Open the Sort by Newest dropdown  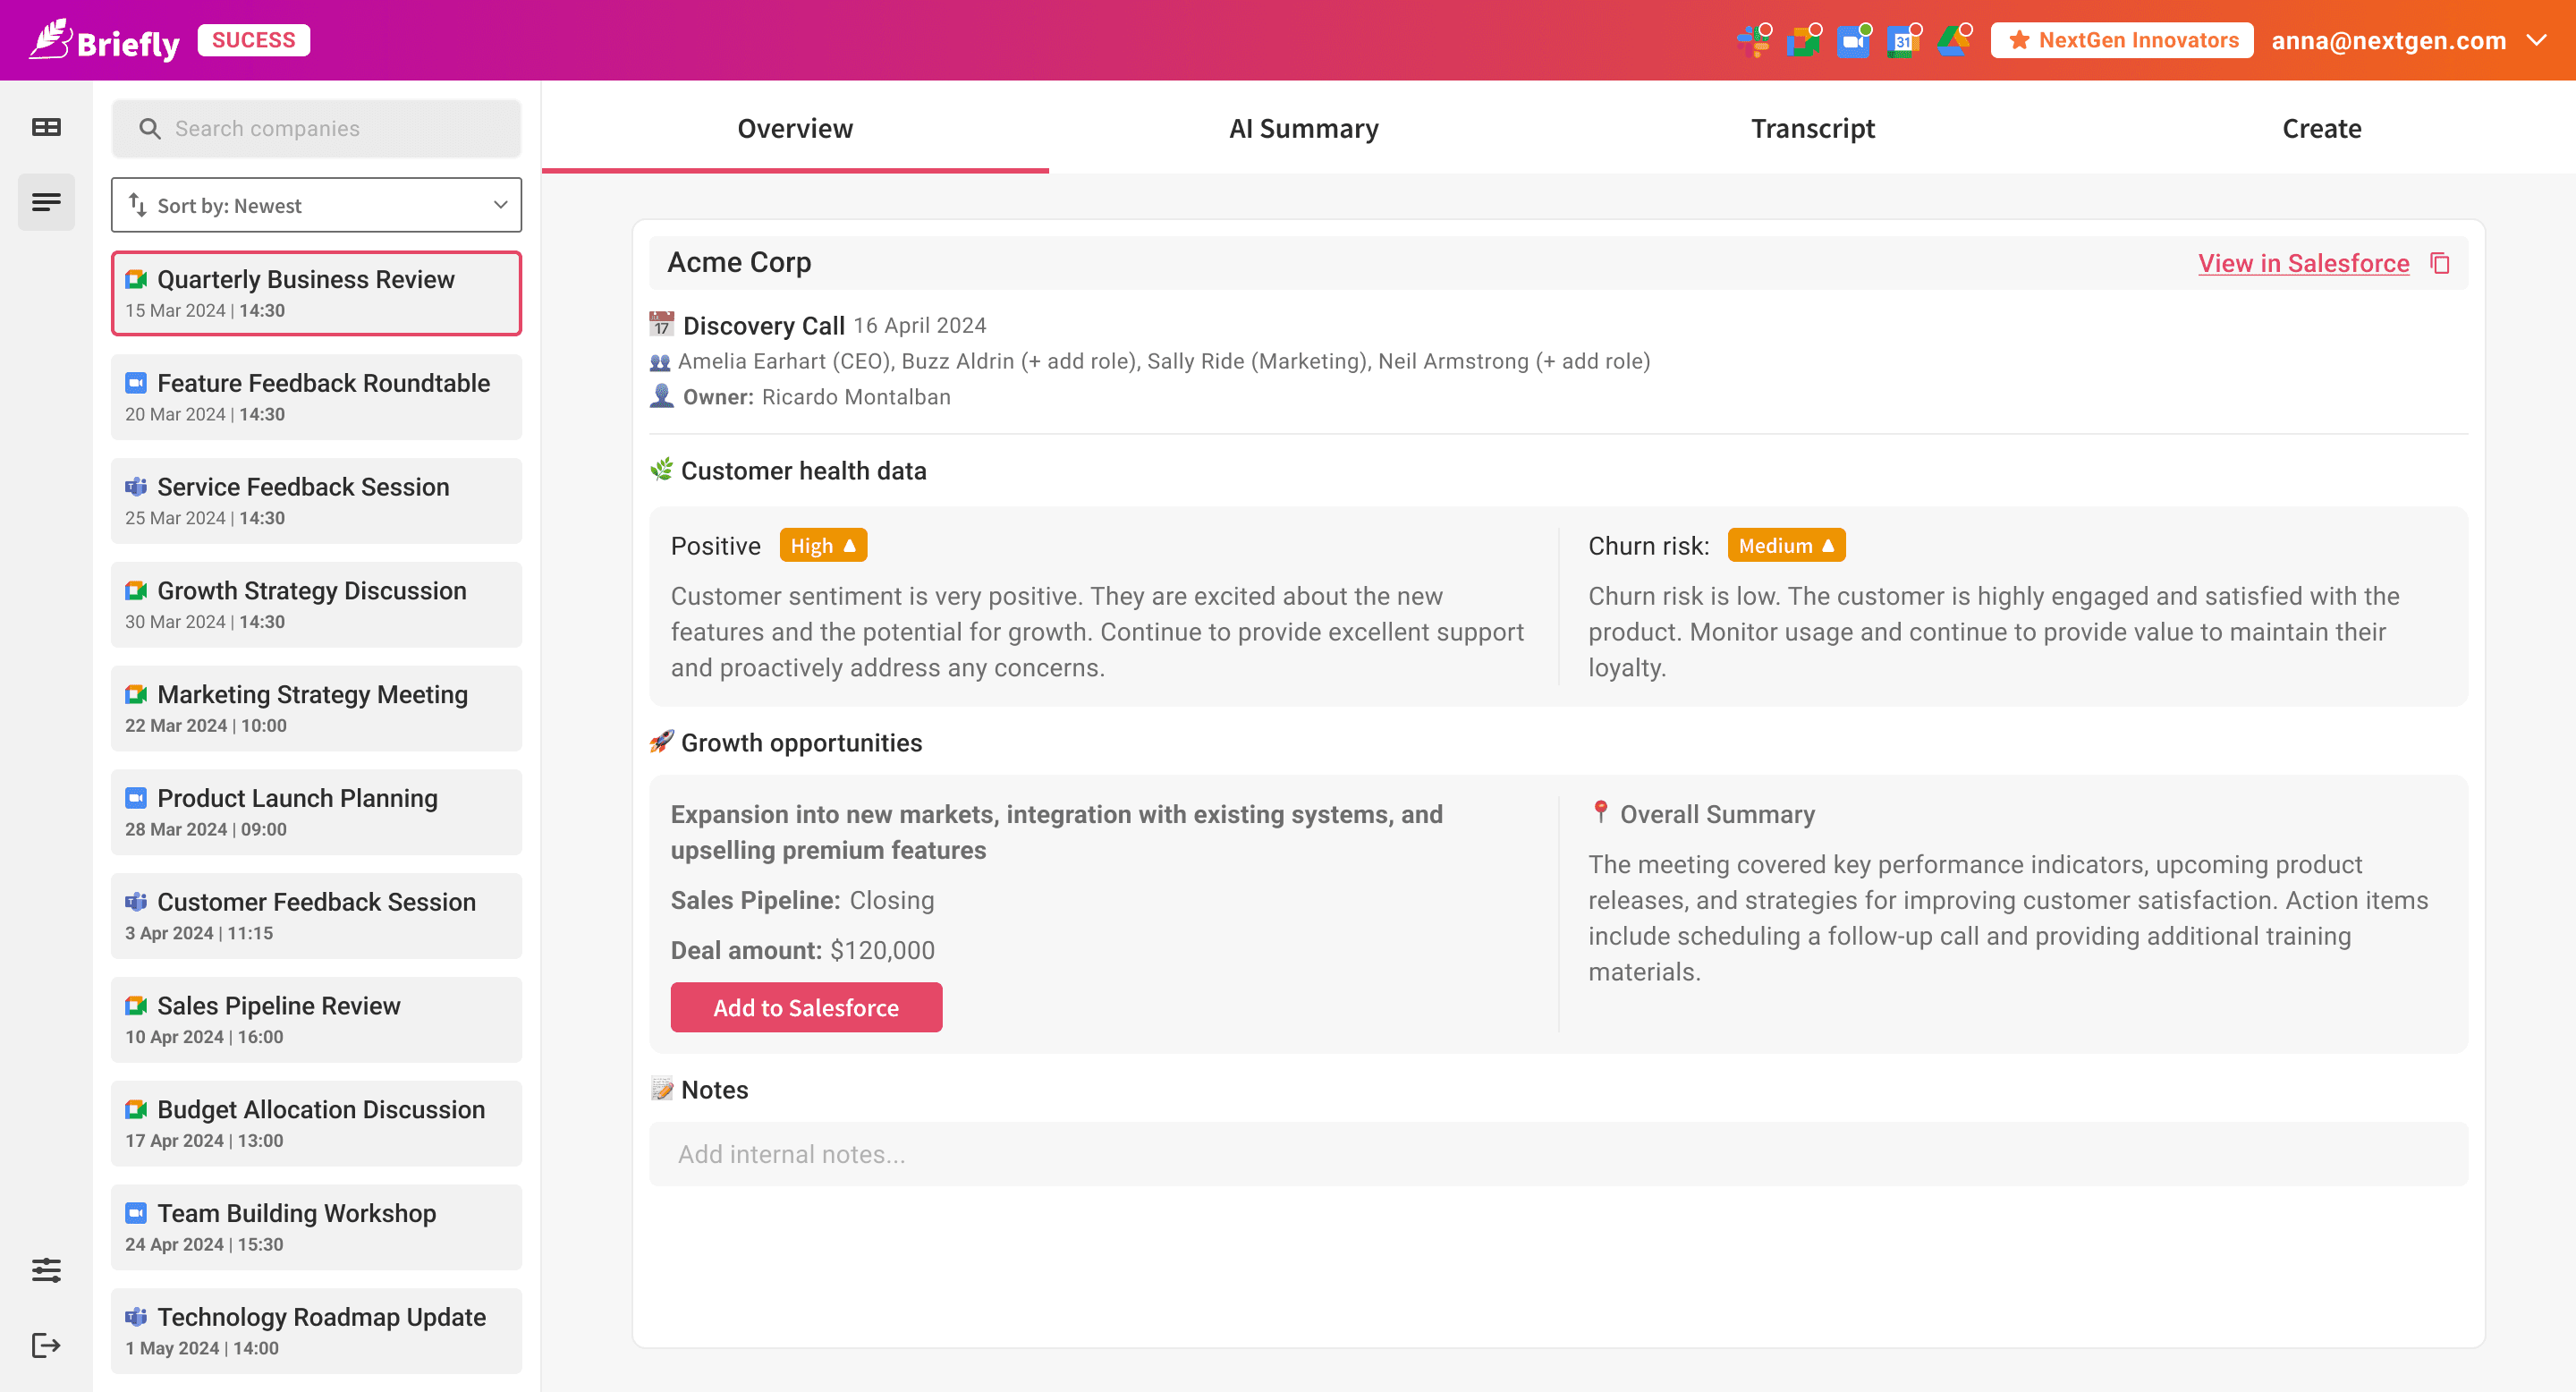[x=316, y=205]
